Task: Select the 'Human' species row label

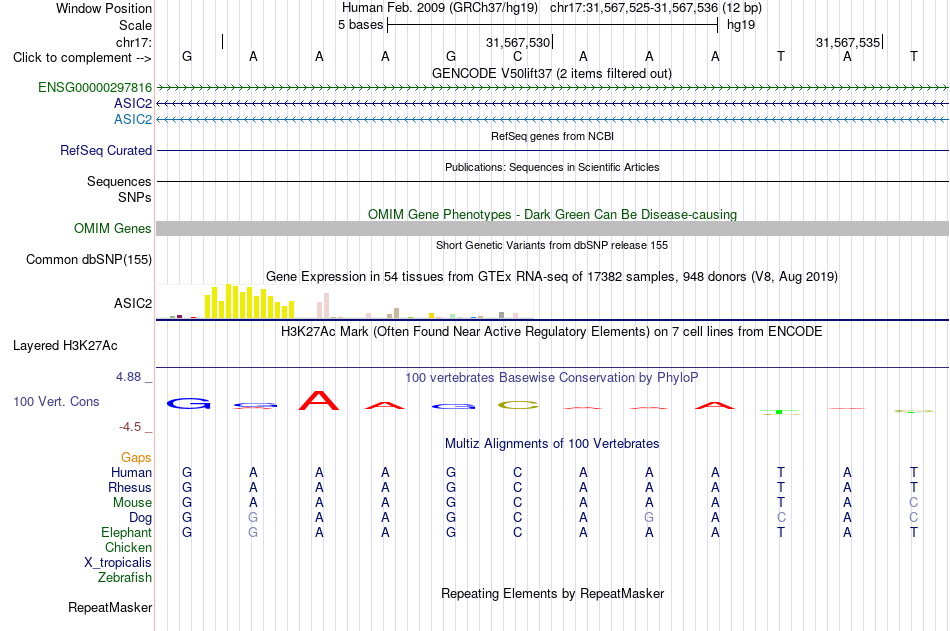Action: 131,473
